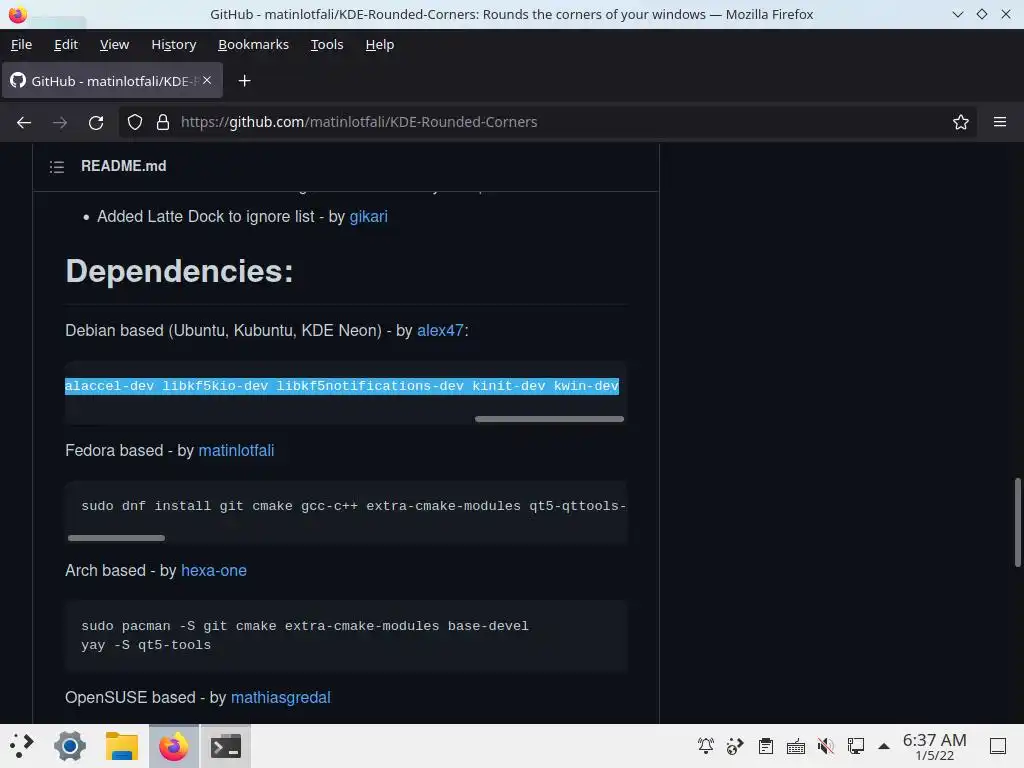Open the View menu
The height and width of the screenshot is (768, 1024).
[x=114, y=44]
